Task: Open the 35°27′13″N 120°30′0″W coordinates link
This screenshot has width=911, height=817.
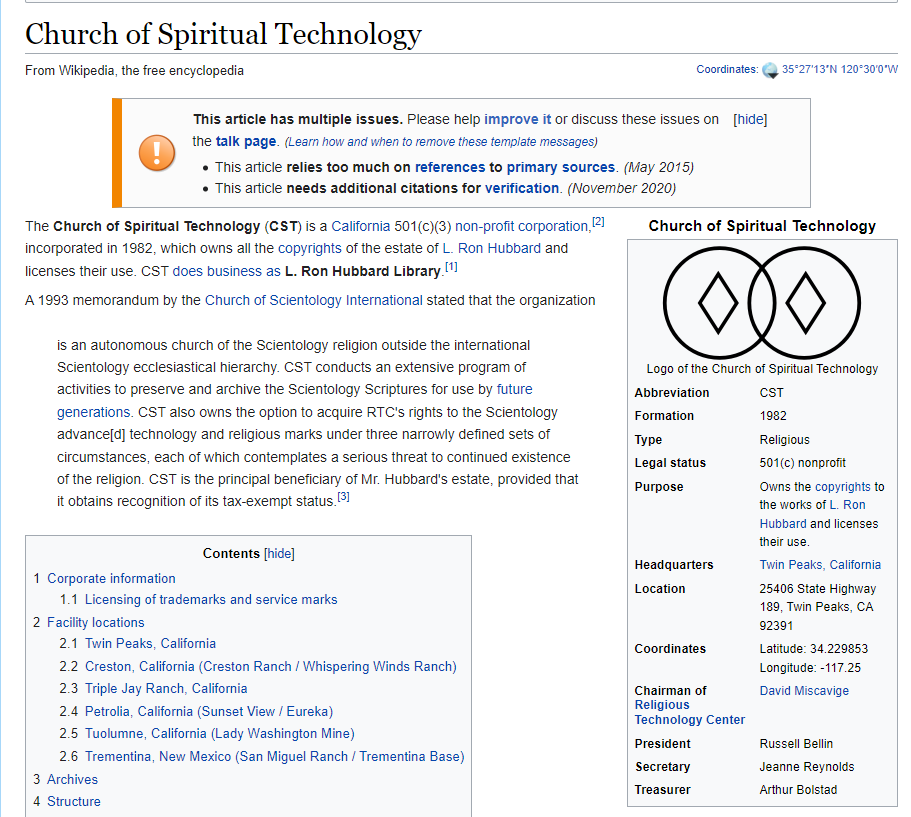Action: pyautogui.click(x=840, y=69)
